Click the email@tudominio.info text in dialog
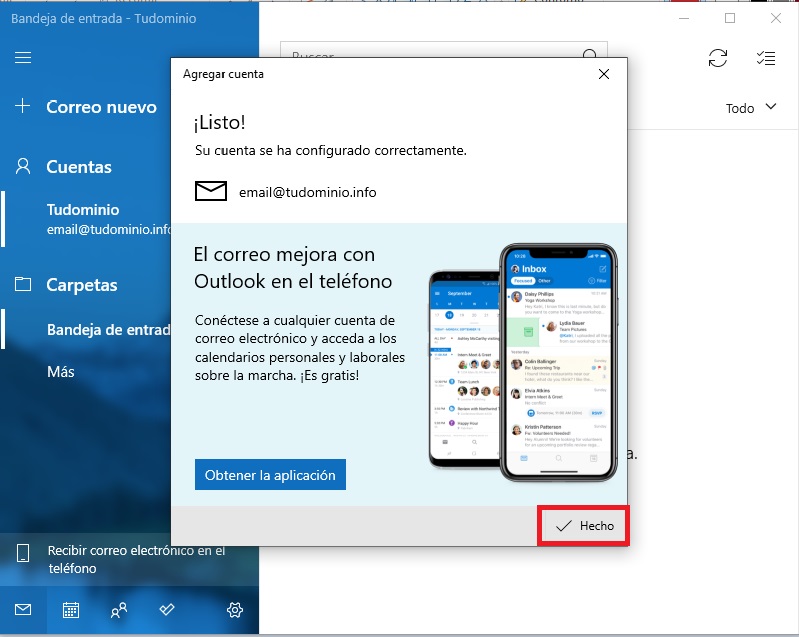The width and height of the screenshot is (799, 637). 308,192
